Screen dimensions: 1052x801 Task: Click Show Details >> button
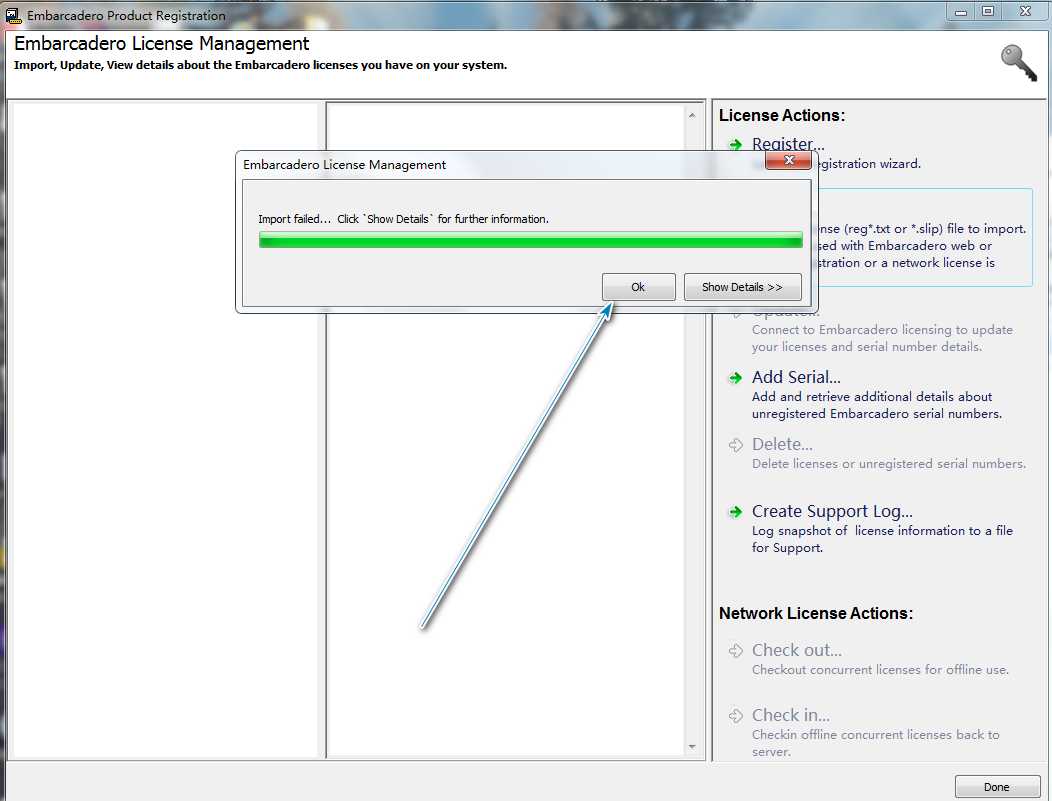[742, 287]
